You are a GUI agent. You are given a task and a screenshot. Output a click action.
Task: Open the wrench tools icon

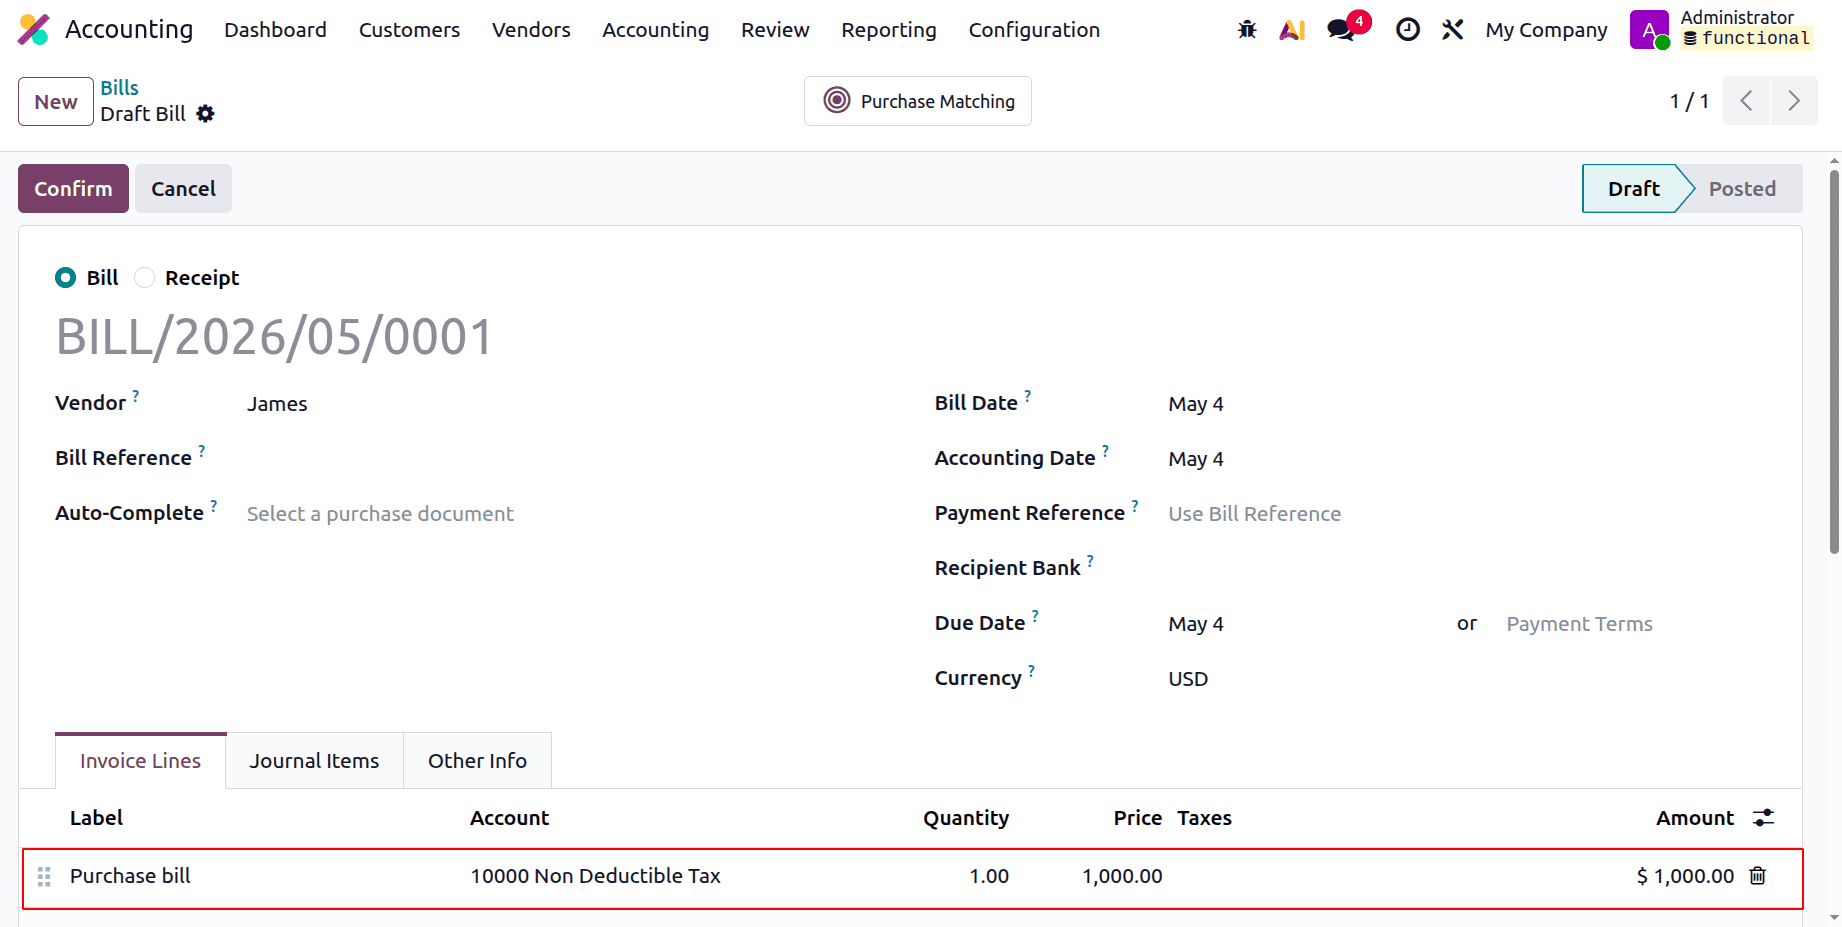pos(1452,30)
